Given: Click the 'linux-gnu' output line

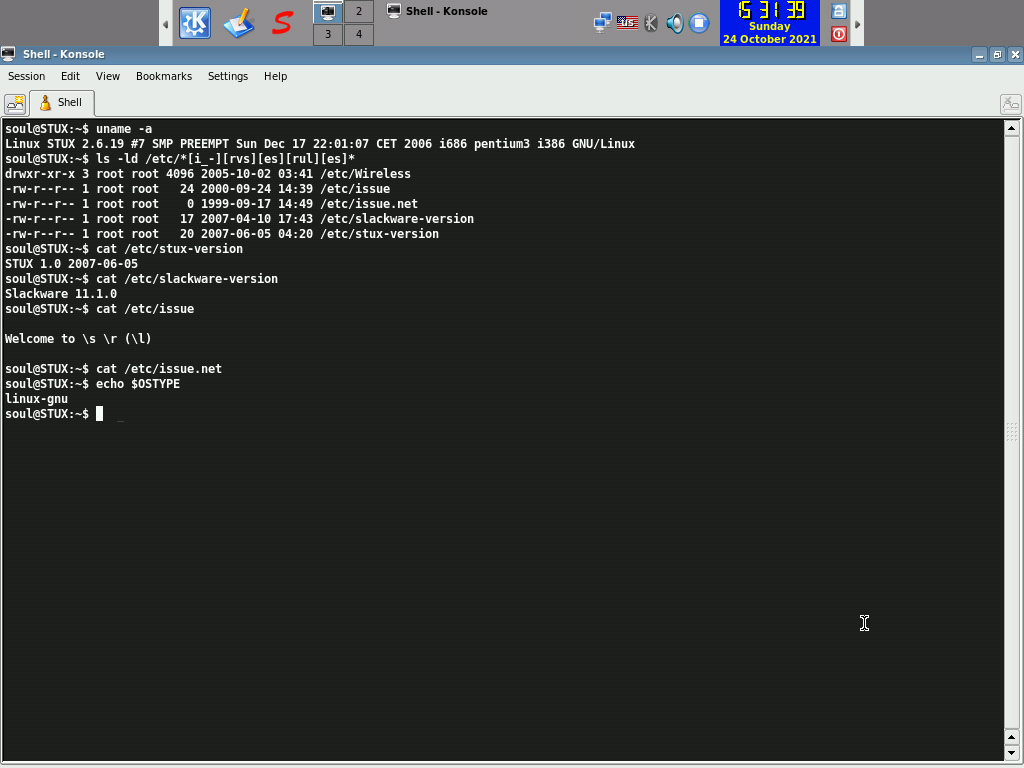Looking at the screenshot, I should 37,399.
